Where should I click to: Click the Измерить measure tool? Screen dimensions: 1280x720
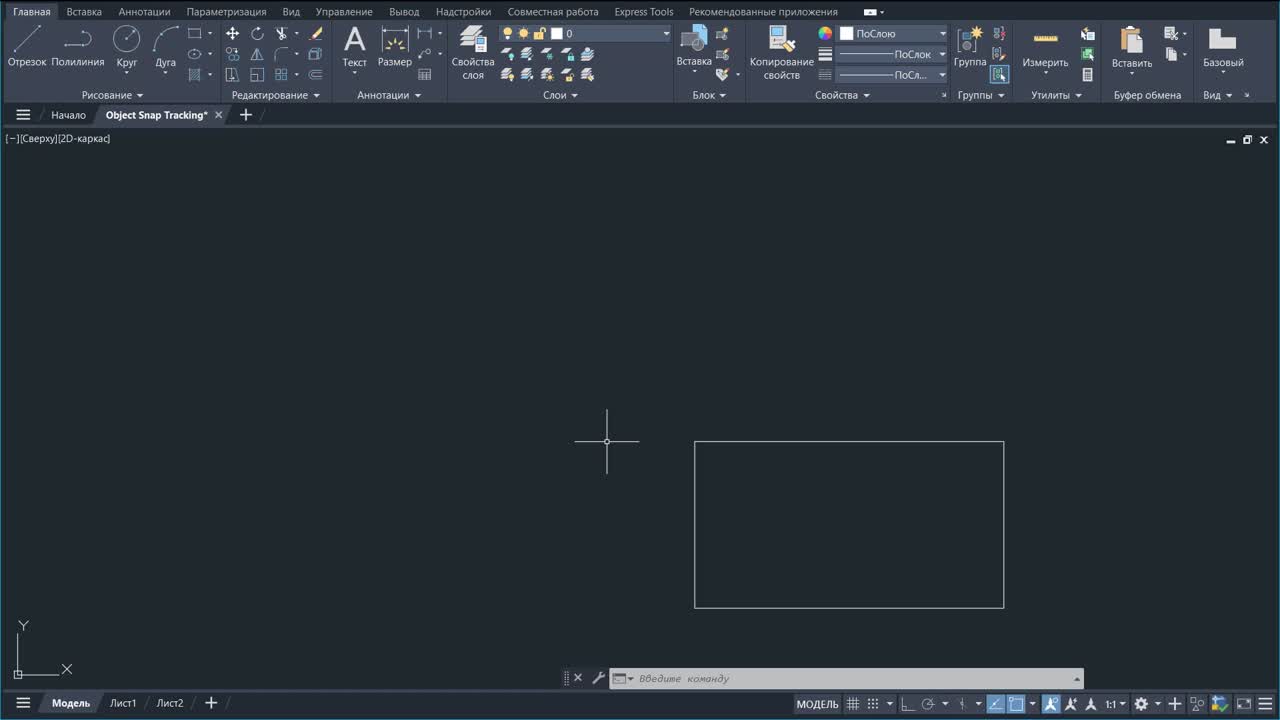[x=1045, y=47]
